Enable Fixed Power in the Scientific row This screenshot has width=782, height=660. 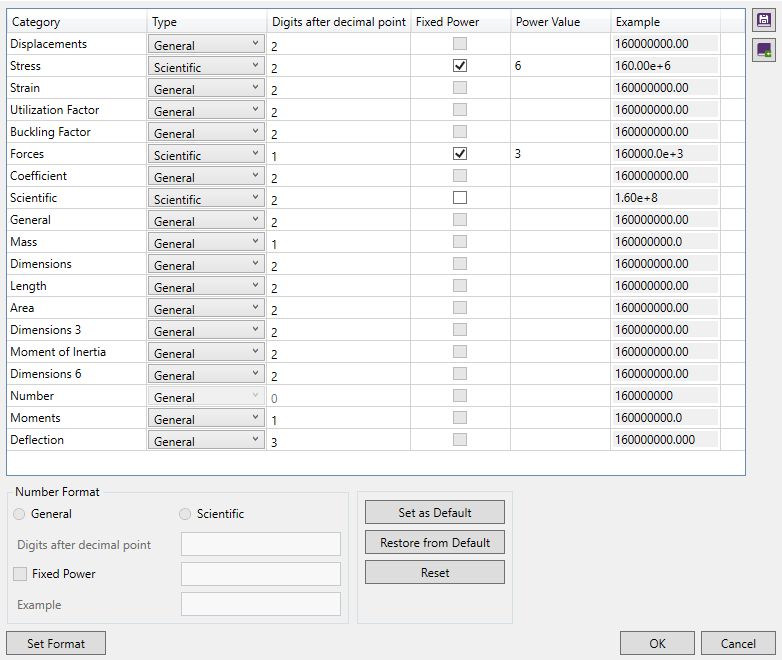coord(460,198)
